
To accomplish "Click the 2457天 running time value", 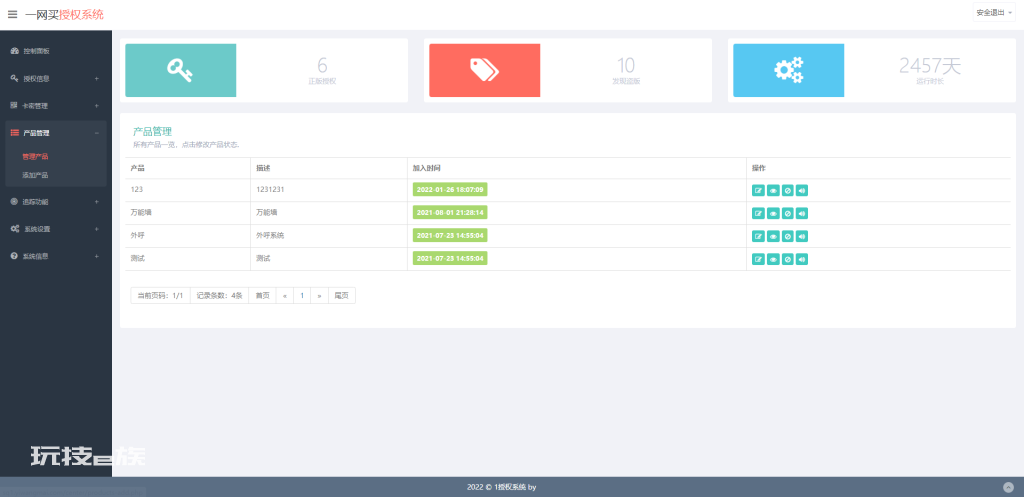I will pyautogui.click(x=930, y=65).
